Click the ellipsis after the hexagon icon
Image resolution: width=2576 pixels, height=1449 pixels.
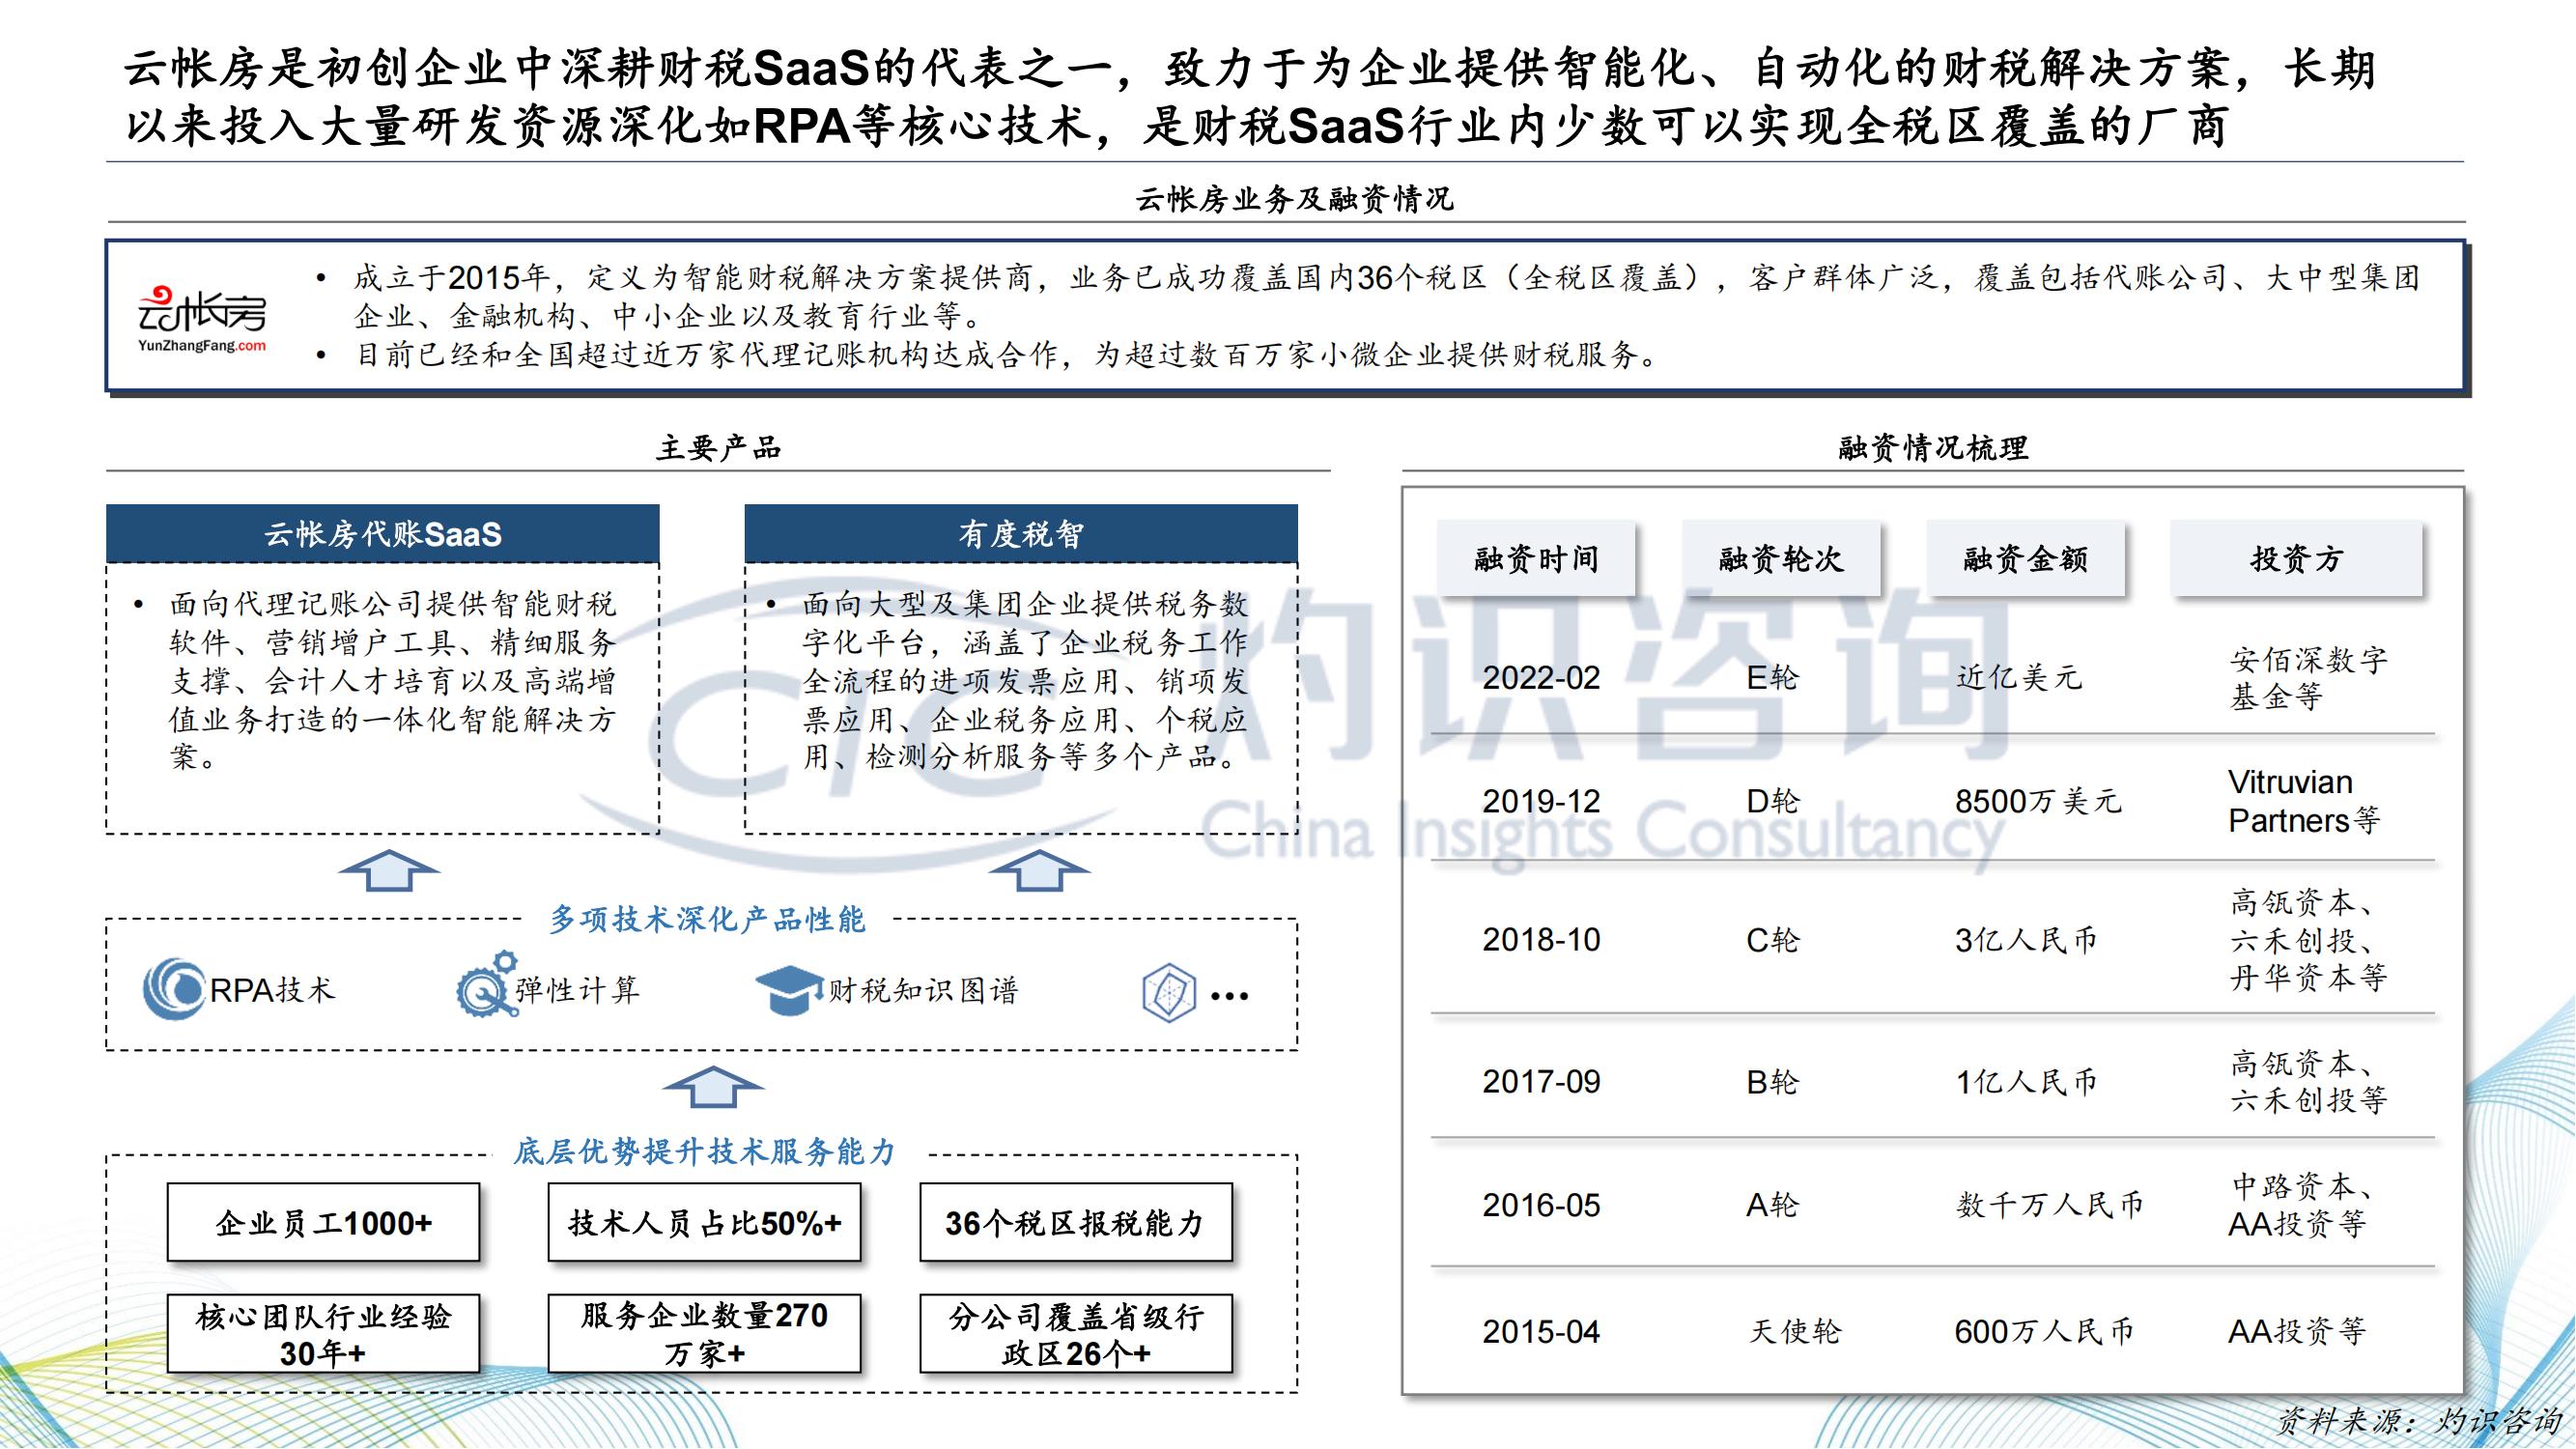(1229, 996)
